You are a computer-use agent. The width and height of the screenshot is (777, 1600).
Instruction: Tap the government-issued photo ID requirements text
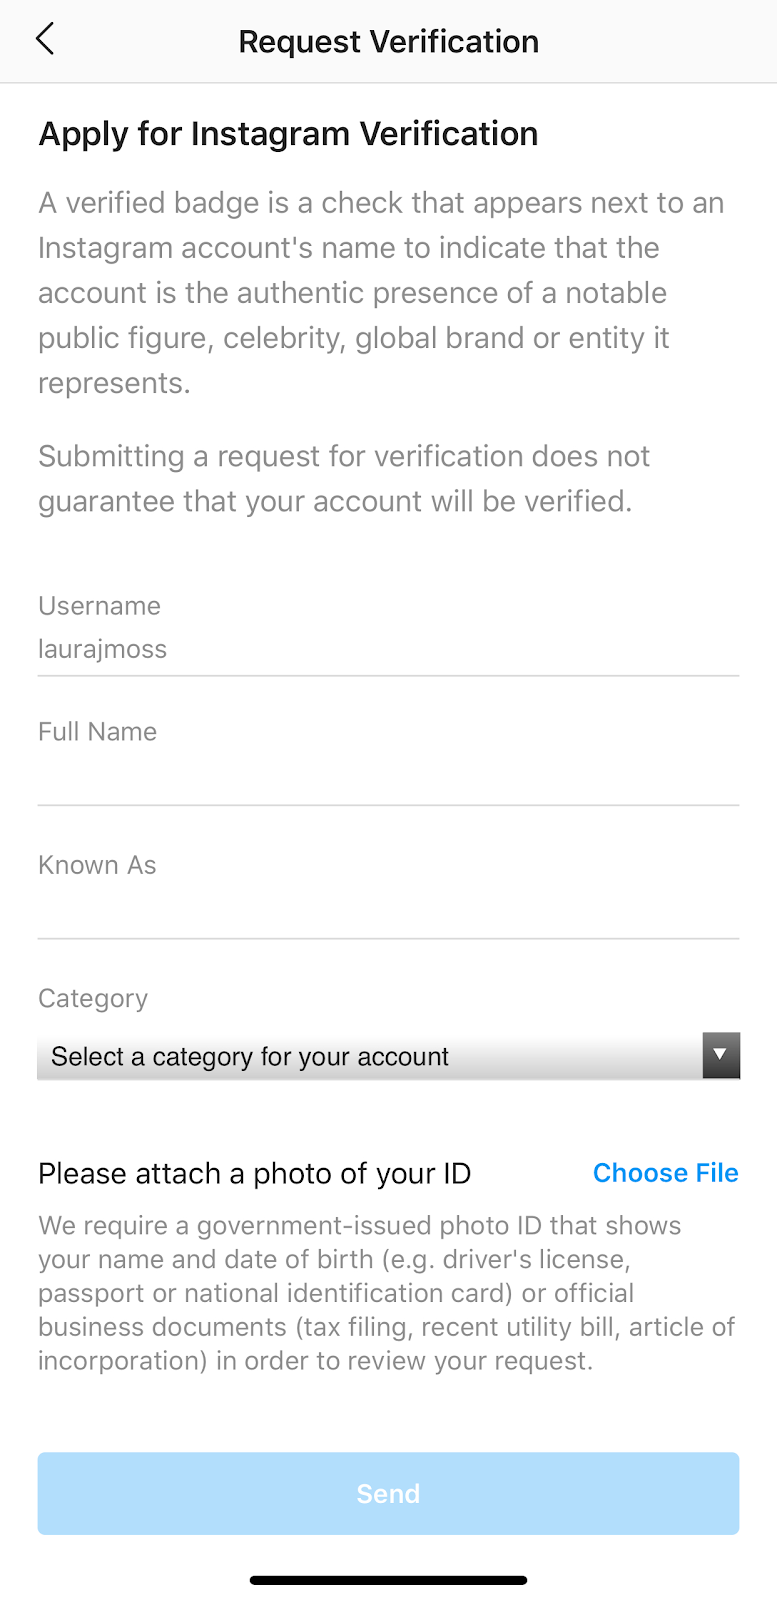point(386,1293)
